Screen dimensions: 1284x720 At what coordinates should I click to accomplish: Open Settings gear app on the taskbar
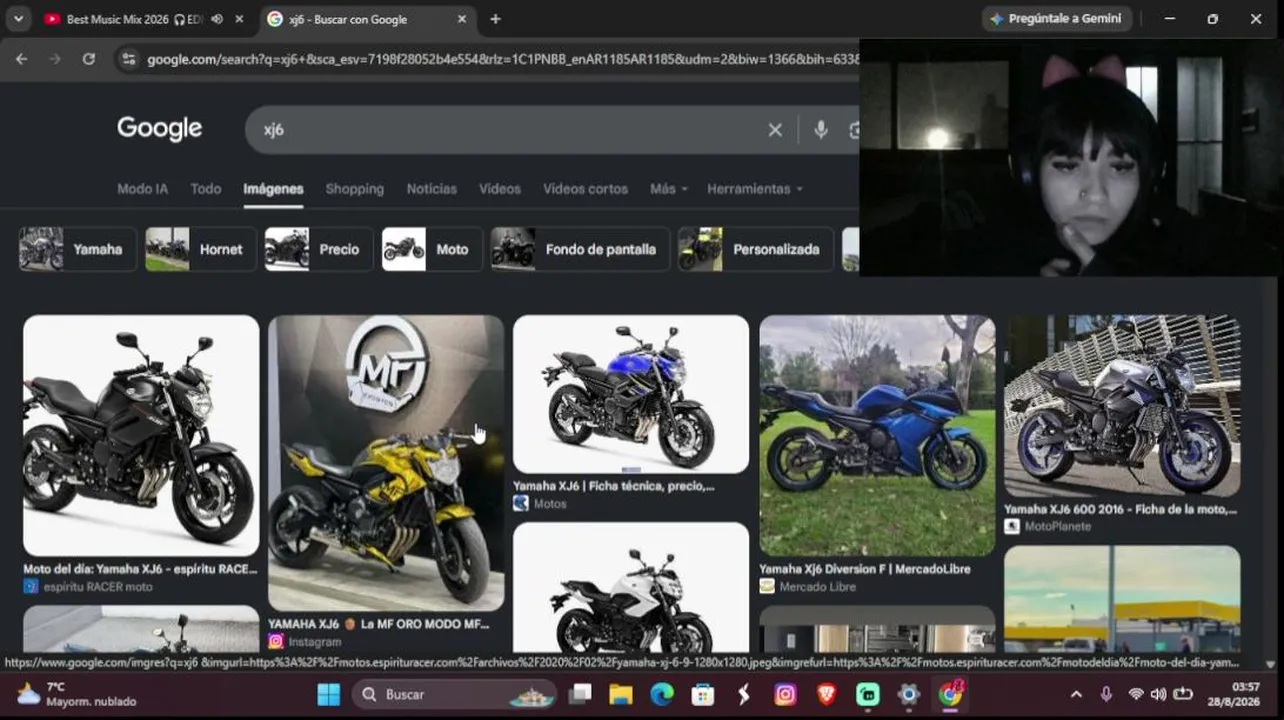(909, 694)
